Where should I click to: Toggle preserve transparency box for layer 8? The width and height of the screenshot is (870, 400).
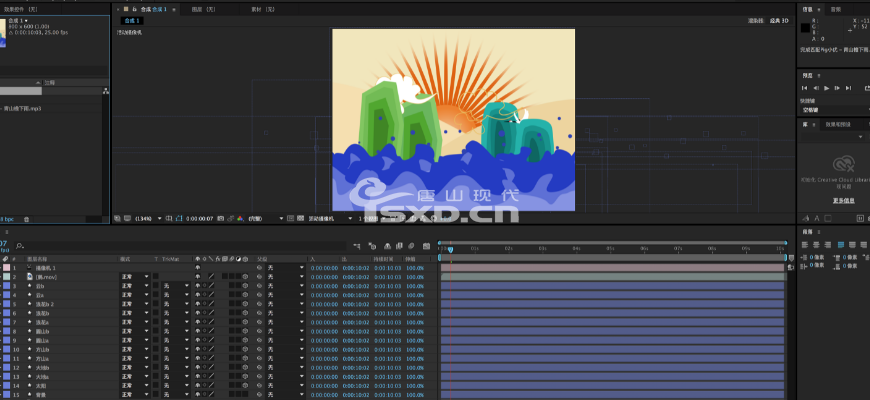[x=156, y=331]
